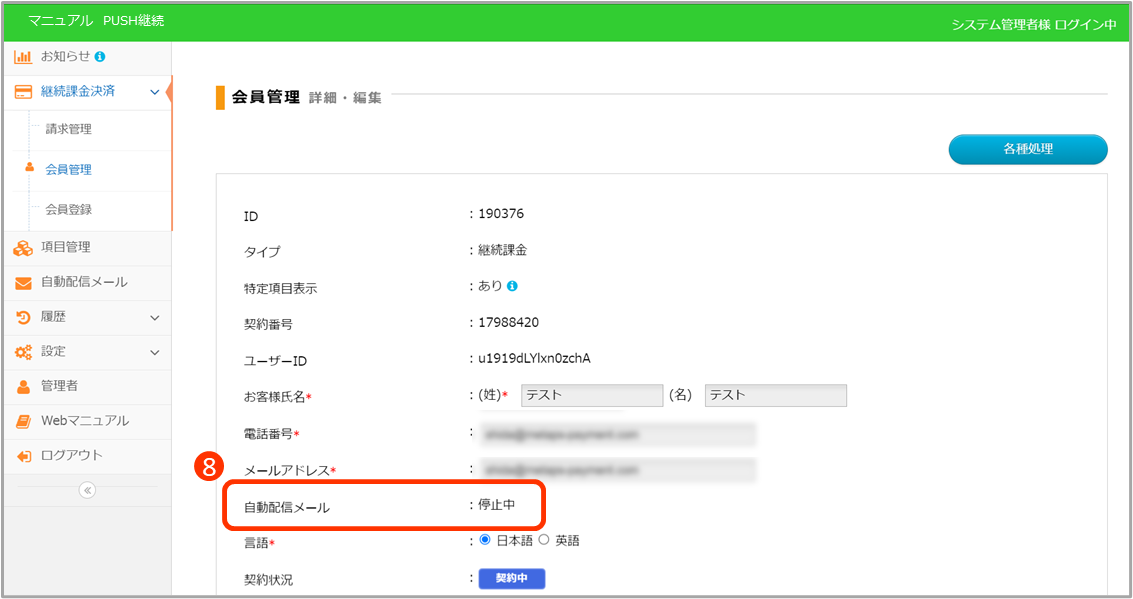Click the 履歴 history clock icon
The width and height of the screenshot is (1133, 599).
23,318
